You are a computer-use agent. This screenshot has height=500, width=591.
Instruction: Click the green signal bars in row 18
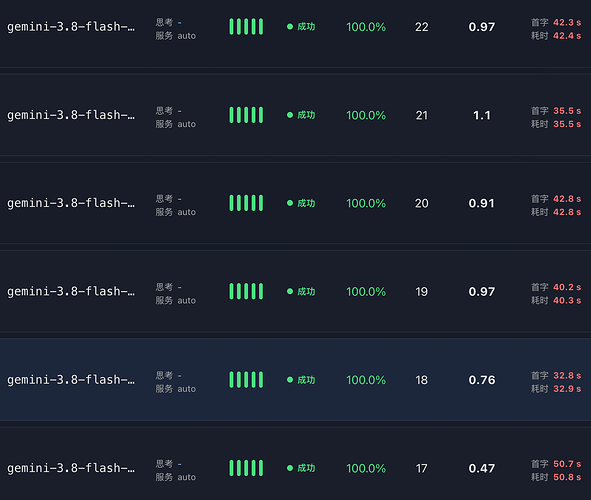[246, 380]
